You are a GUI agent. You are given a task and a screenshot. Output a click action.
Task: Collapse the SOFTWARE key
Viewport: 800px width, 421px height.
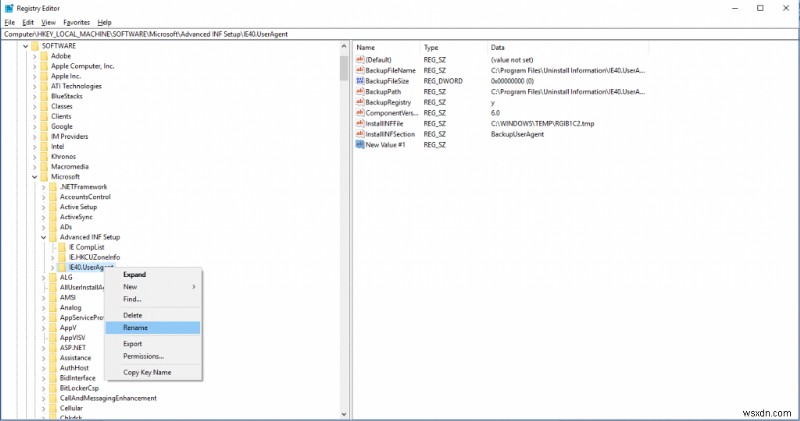(x=25, y=46)
